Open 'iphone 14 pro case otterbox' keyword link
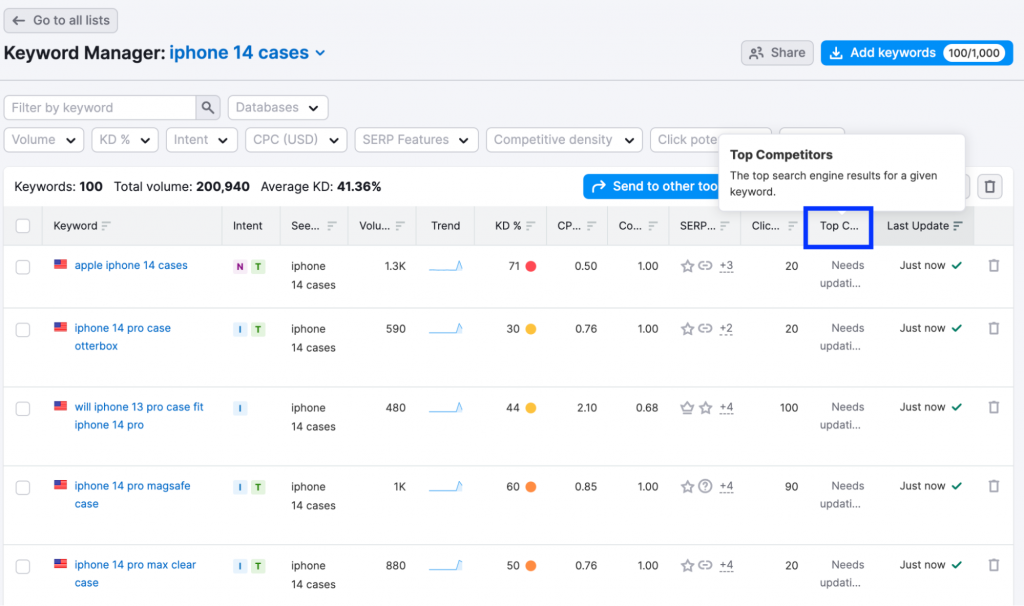Image resolution: width=1024 pixels, height=606 pixels. point(122,337)
